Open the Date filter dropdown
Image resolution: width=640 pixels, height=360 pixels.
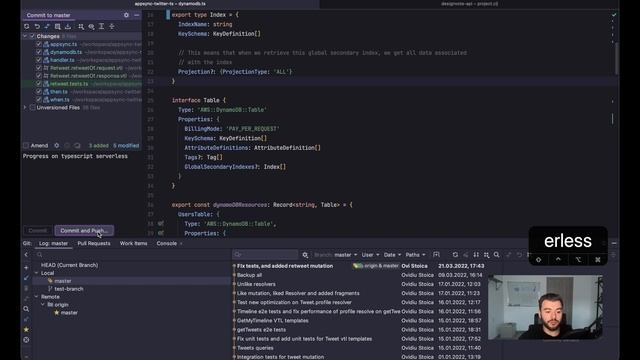coord(392,255)
